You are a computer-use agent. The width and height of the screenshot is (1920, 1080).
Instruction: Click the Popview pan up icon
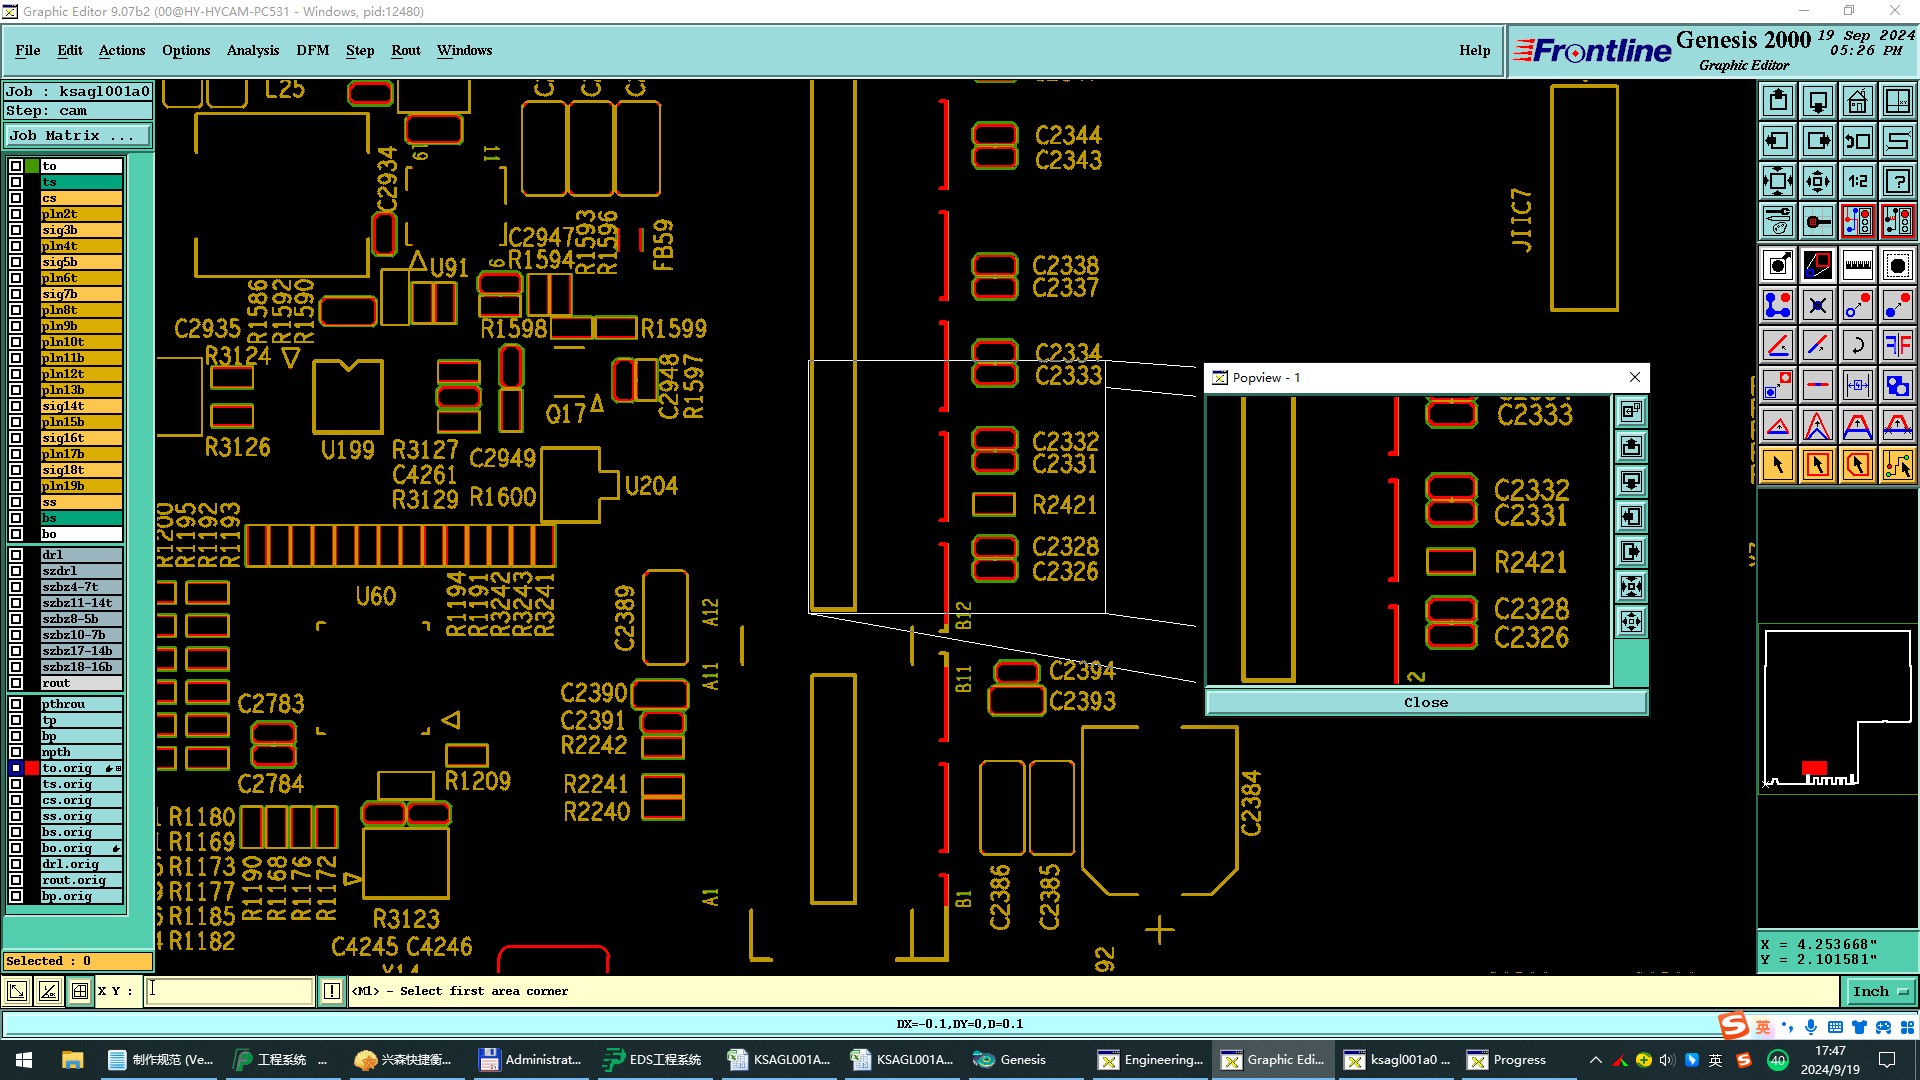coord(1631,447)
